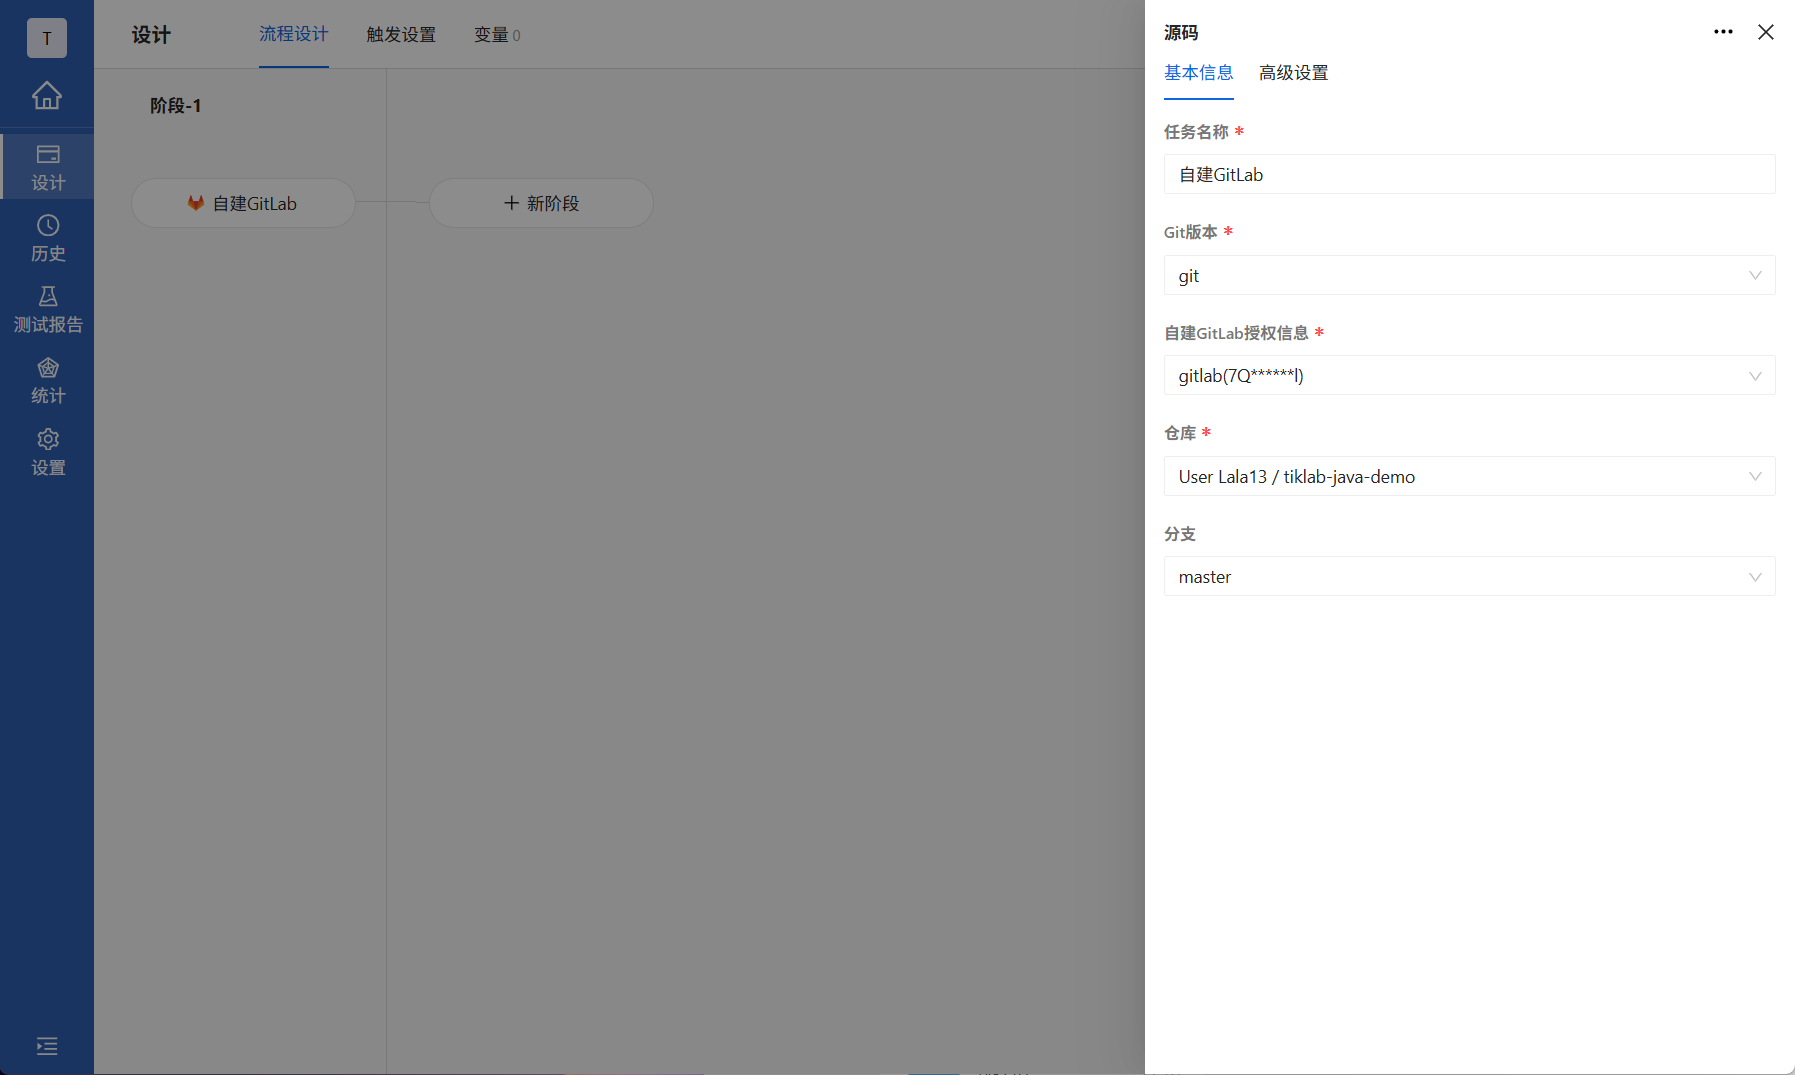Switch to the 触发设置 tab
The image size is (1795, 1075).
tap(401, 34)
